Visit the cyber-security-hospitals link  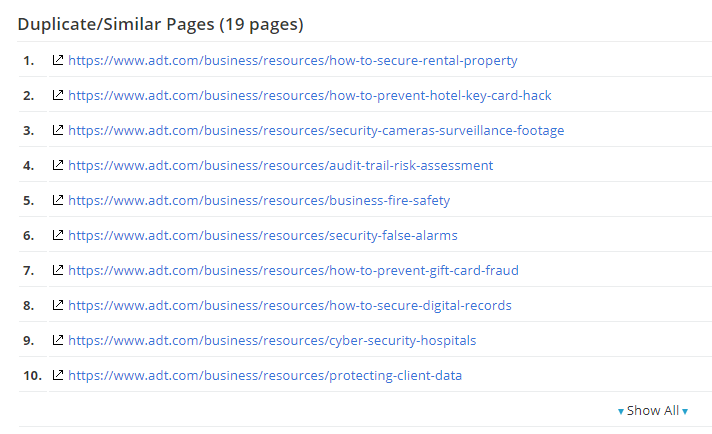point(272,340)
